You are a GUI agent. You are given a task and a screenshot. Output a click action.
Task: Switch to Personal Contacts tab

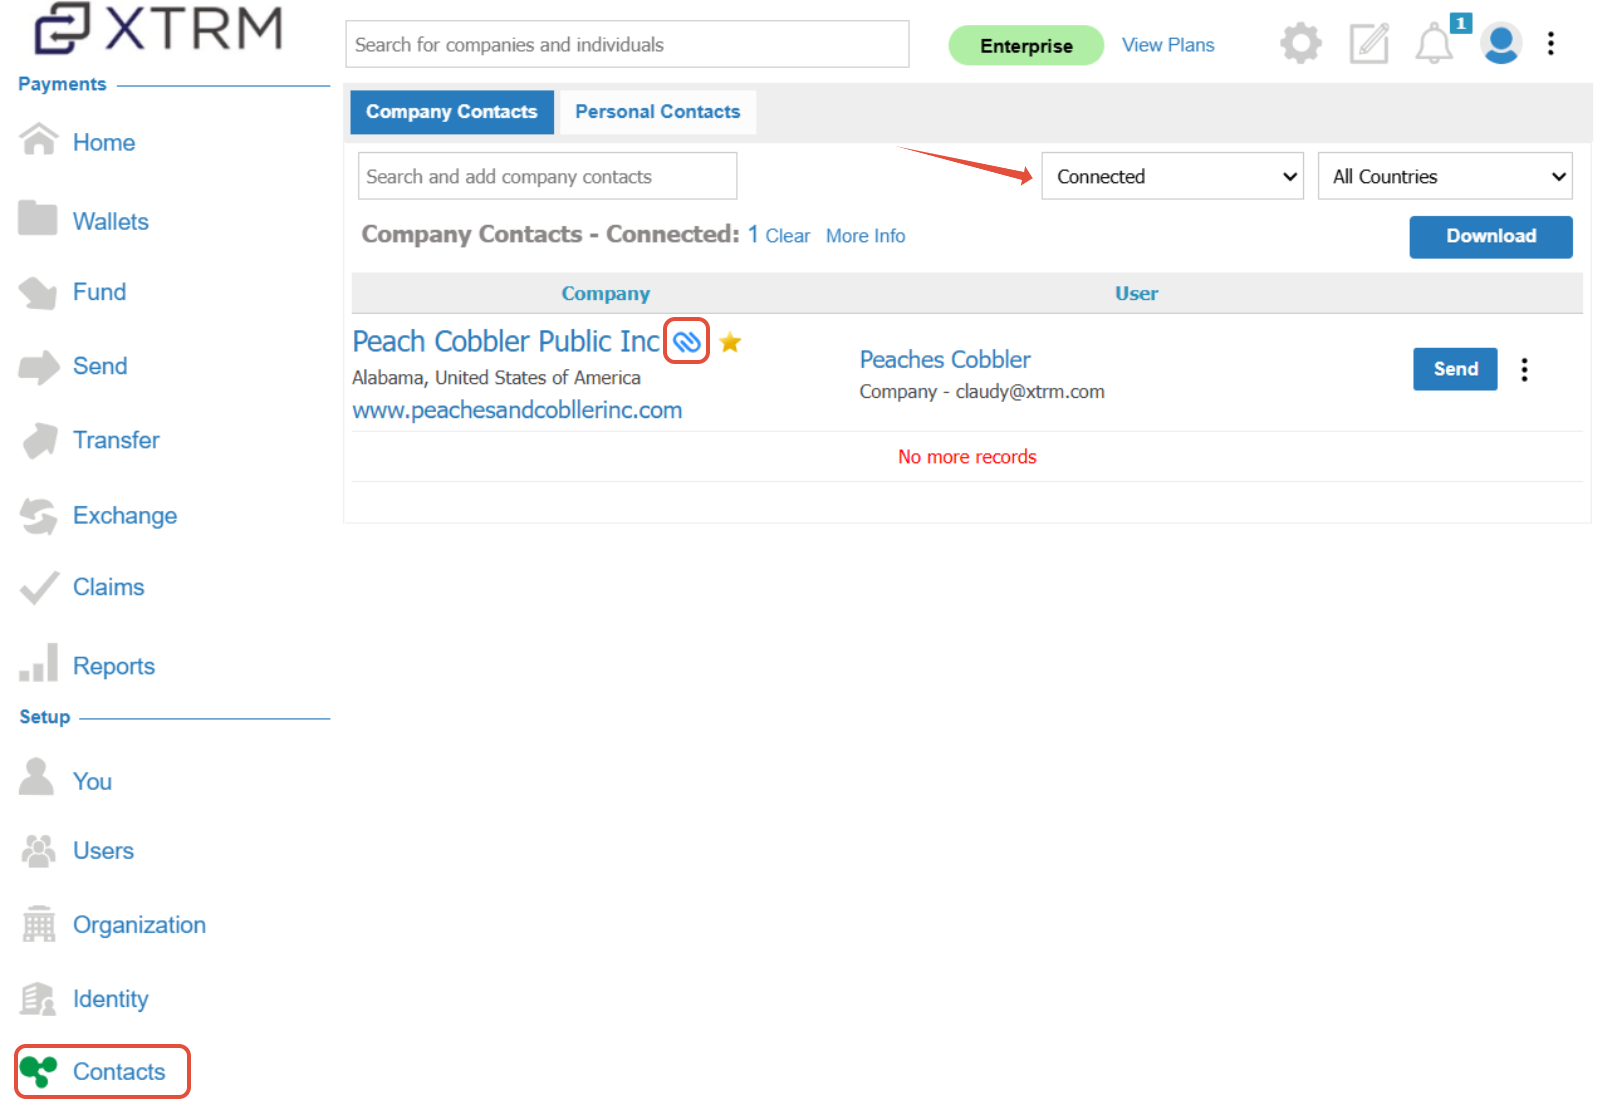658,112
